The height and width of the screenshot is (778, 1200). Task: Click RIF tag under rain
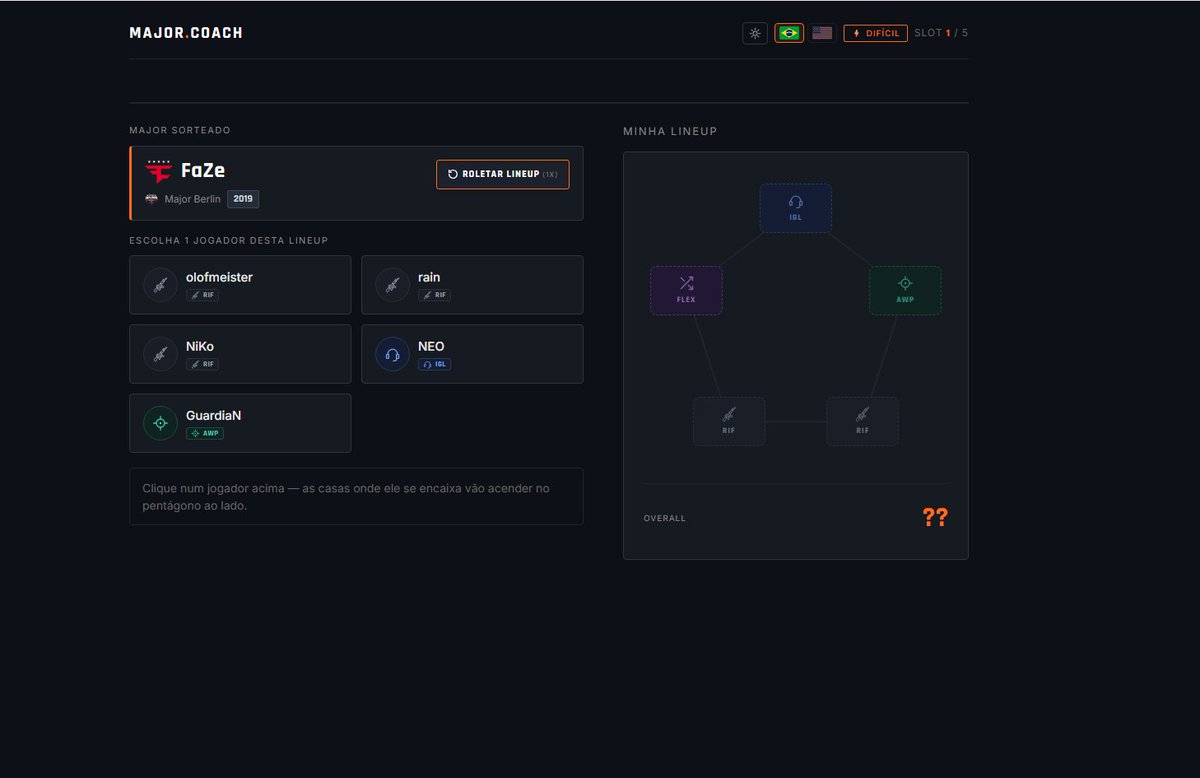point(434,296)
